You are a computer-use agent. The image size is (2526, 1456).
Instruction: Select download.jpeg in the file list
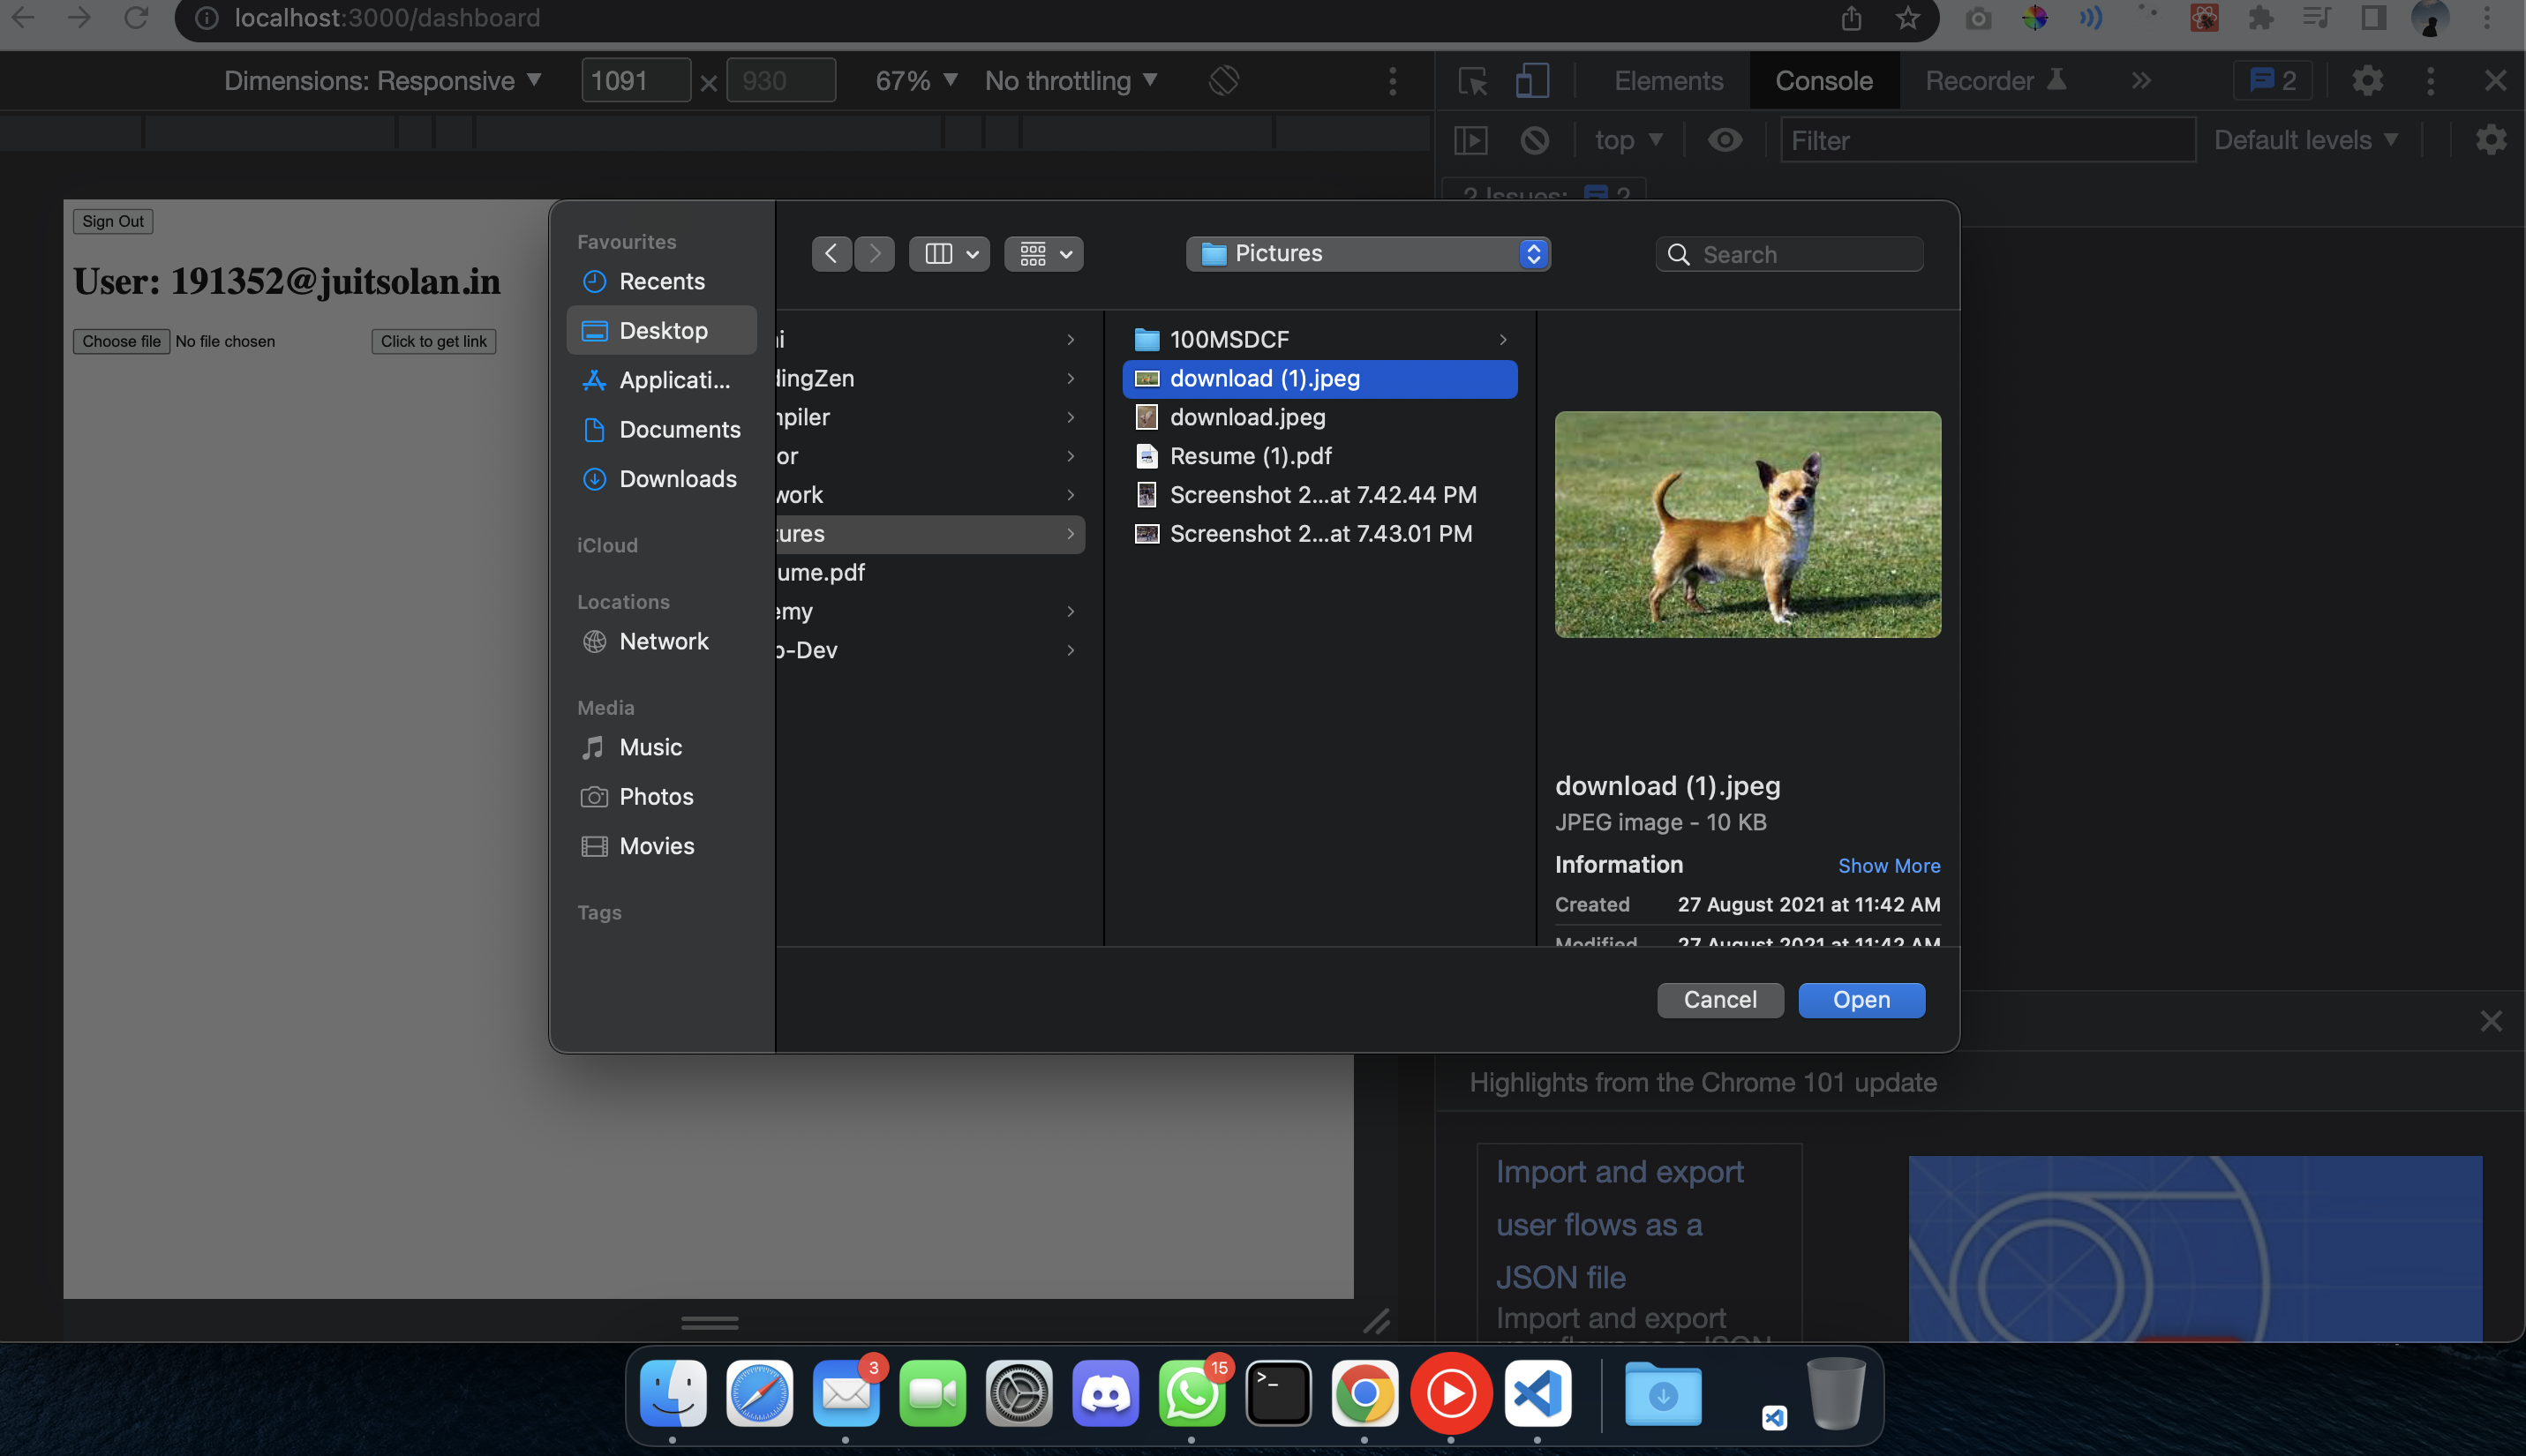click(x=1245, y=417)
